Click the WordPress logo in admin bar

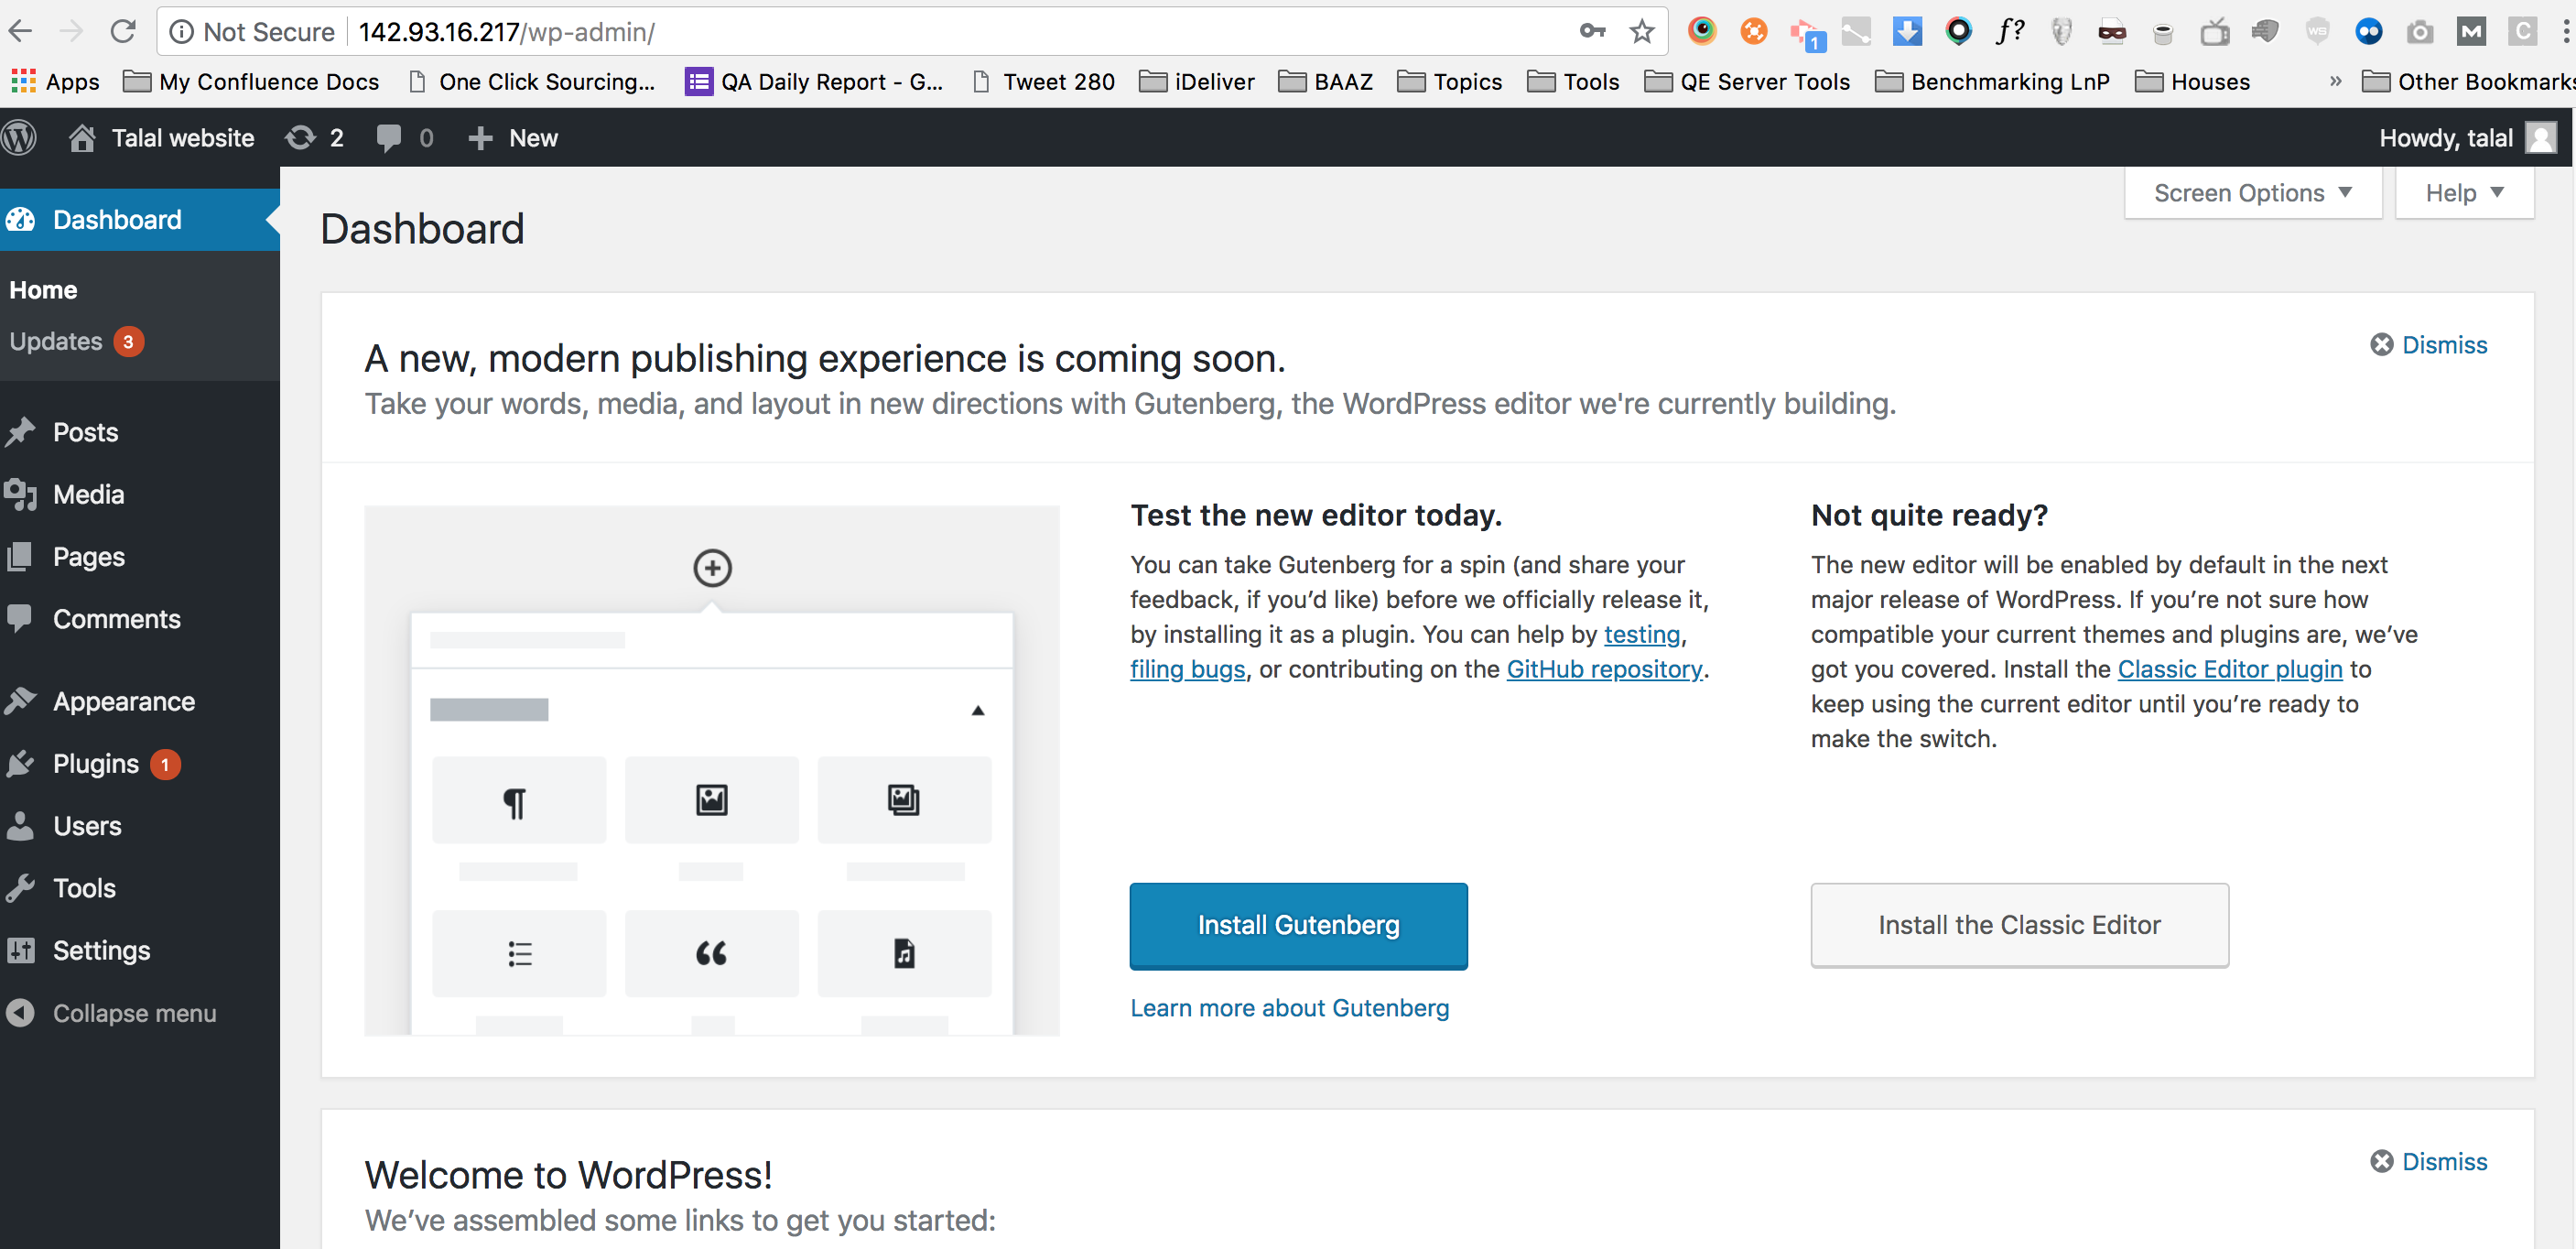point(19,137)
